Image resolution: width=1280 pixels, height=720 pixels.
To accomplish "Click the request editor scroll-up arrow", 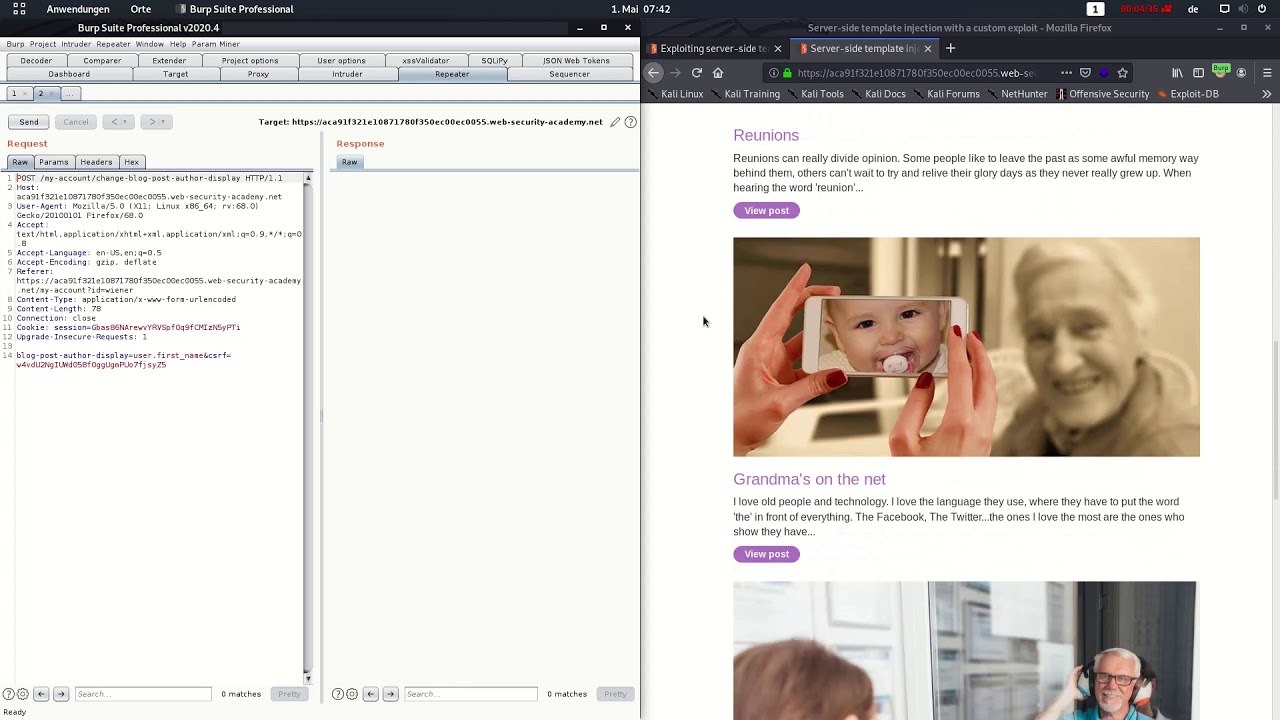I will pyautogui.click(x=308, y=178).
